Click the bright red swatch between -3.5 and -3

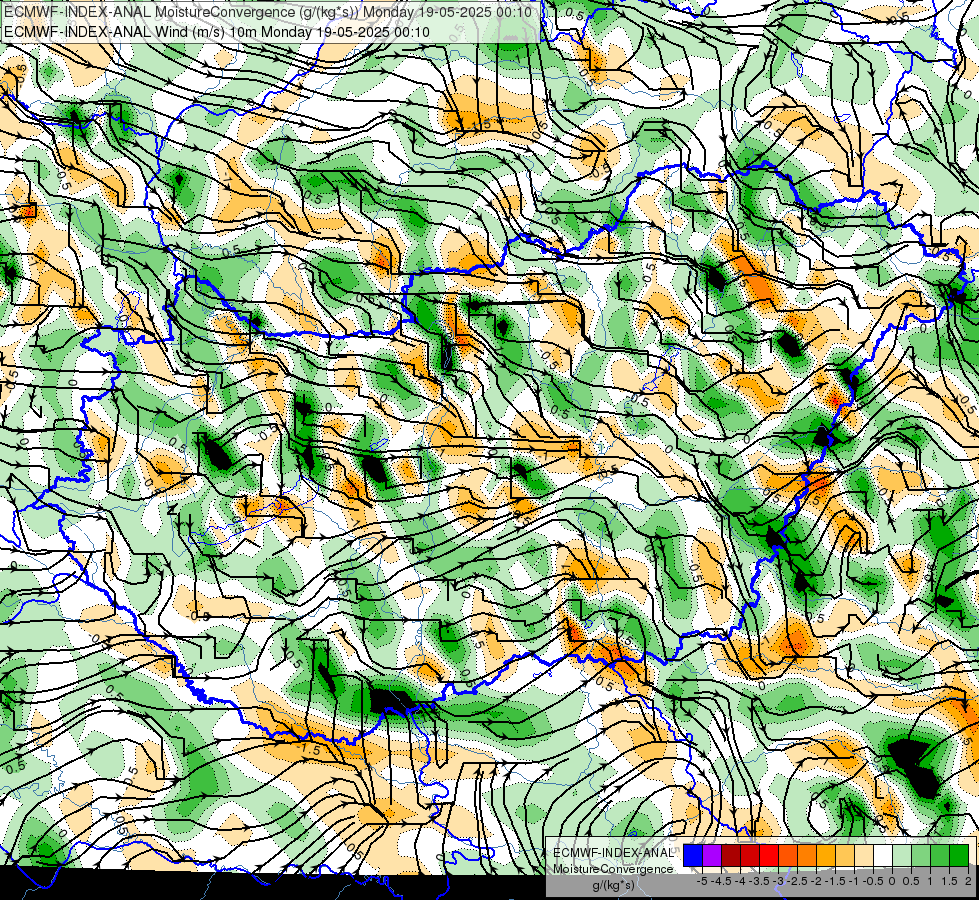point(769,856)
